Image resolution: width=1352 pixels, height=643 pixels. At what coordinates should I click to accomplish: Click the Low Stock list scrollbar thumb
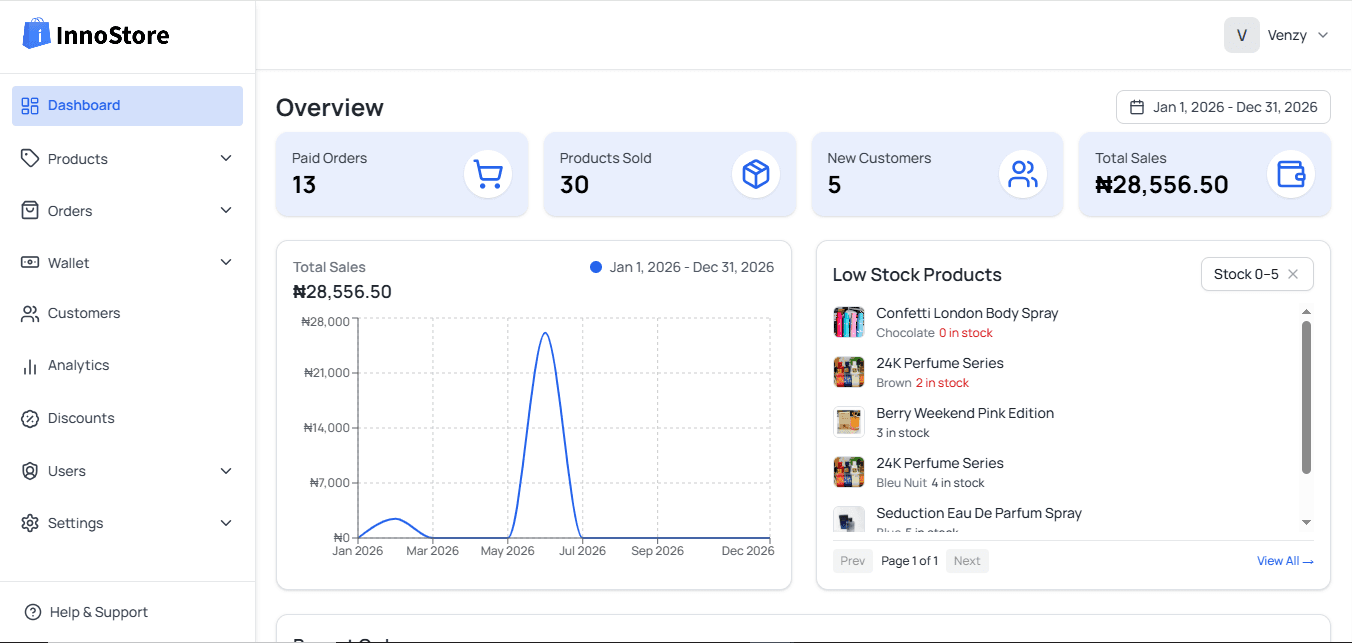[x=1306, y=397]
